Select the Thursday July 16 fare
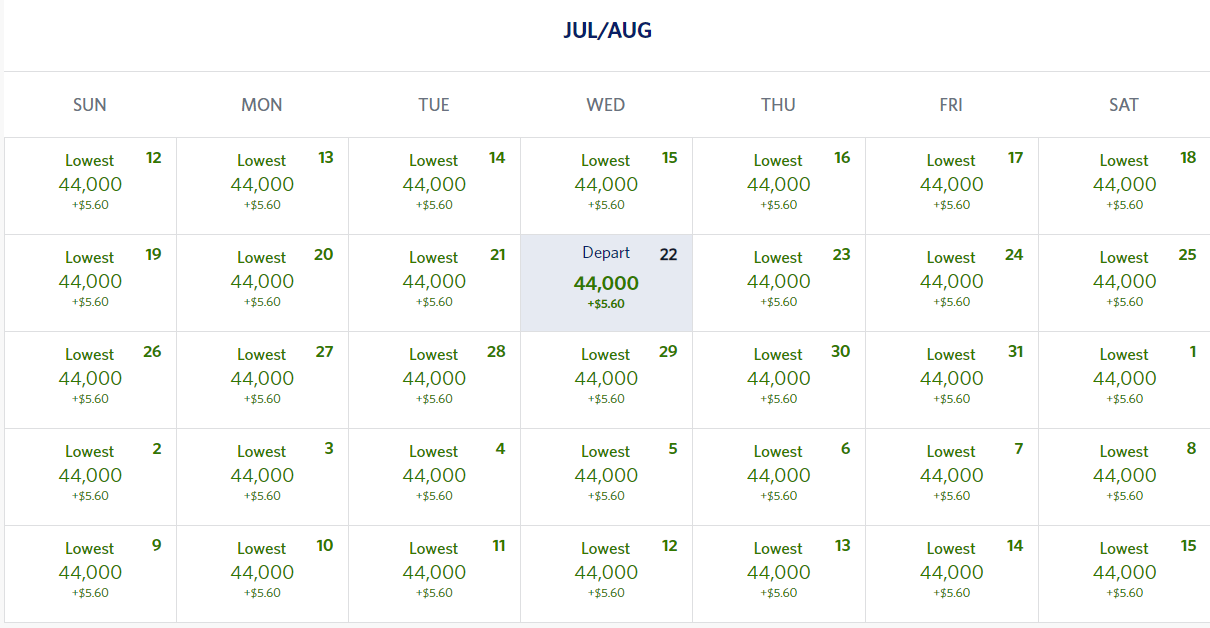Screen dimensions: 1210x628 (x=778, y=184)
